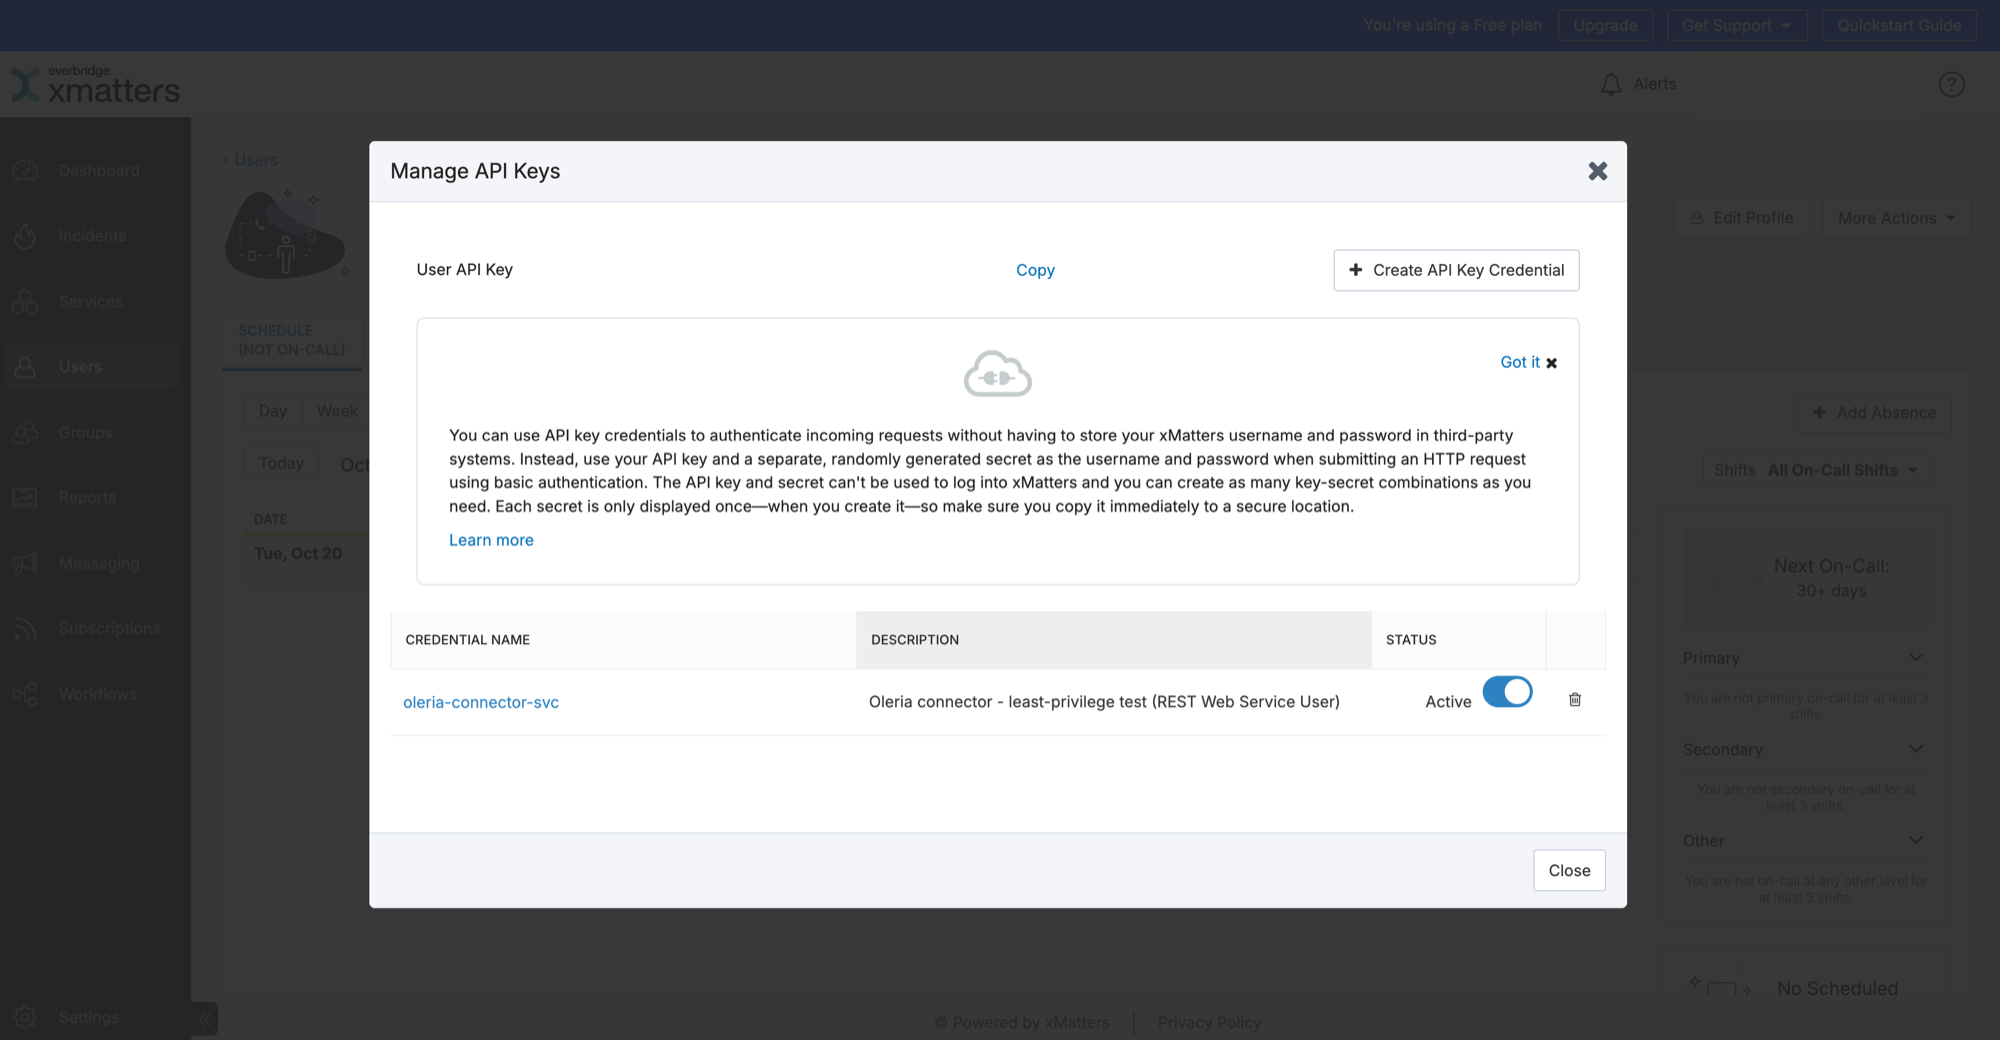Open the All On-Call Shifts dropdown
The height and width of the screenshot is (1040, 2000).
[x=1842, y=470]
